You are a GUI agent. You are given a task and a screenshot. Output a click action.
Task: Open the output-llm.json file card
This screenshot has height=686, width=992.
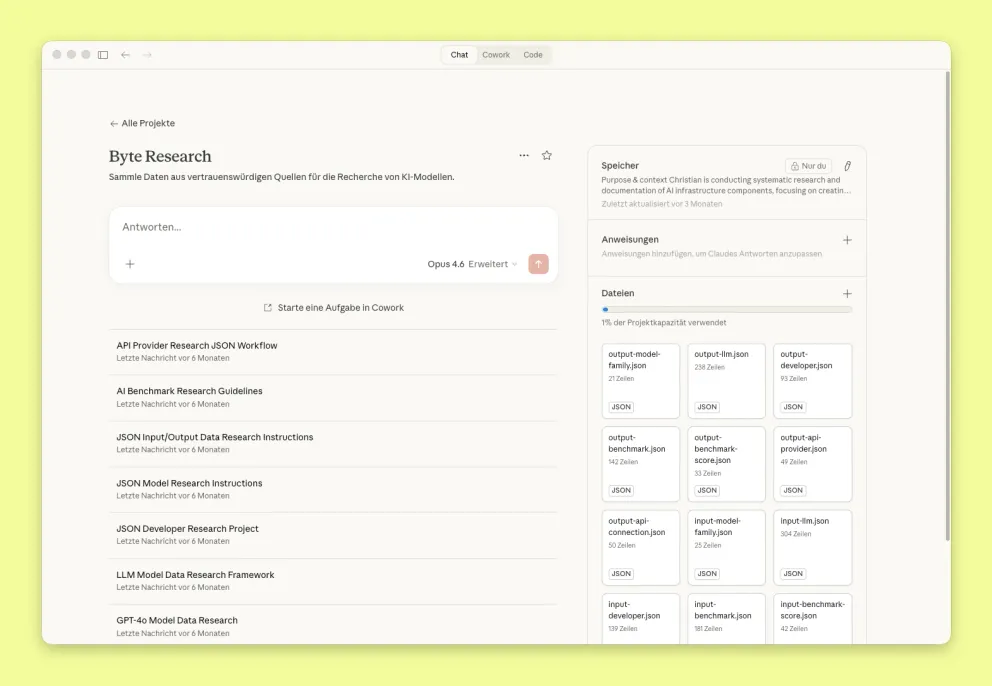pyautogui.click(x=726, y=380)
